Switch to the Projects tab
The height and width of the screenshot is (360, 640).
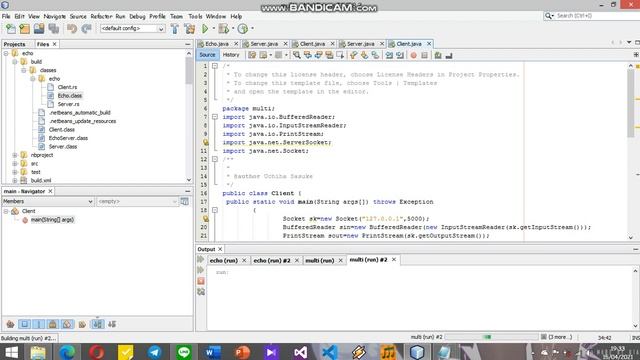tap(15, 44)
